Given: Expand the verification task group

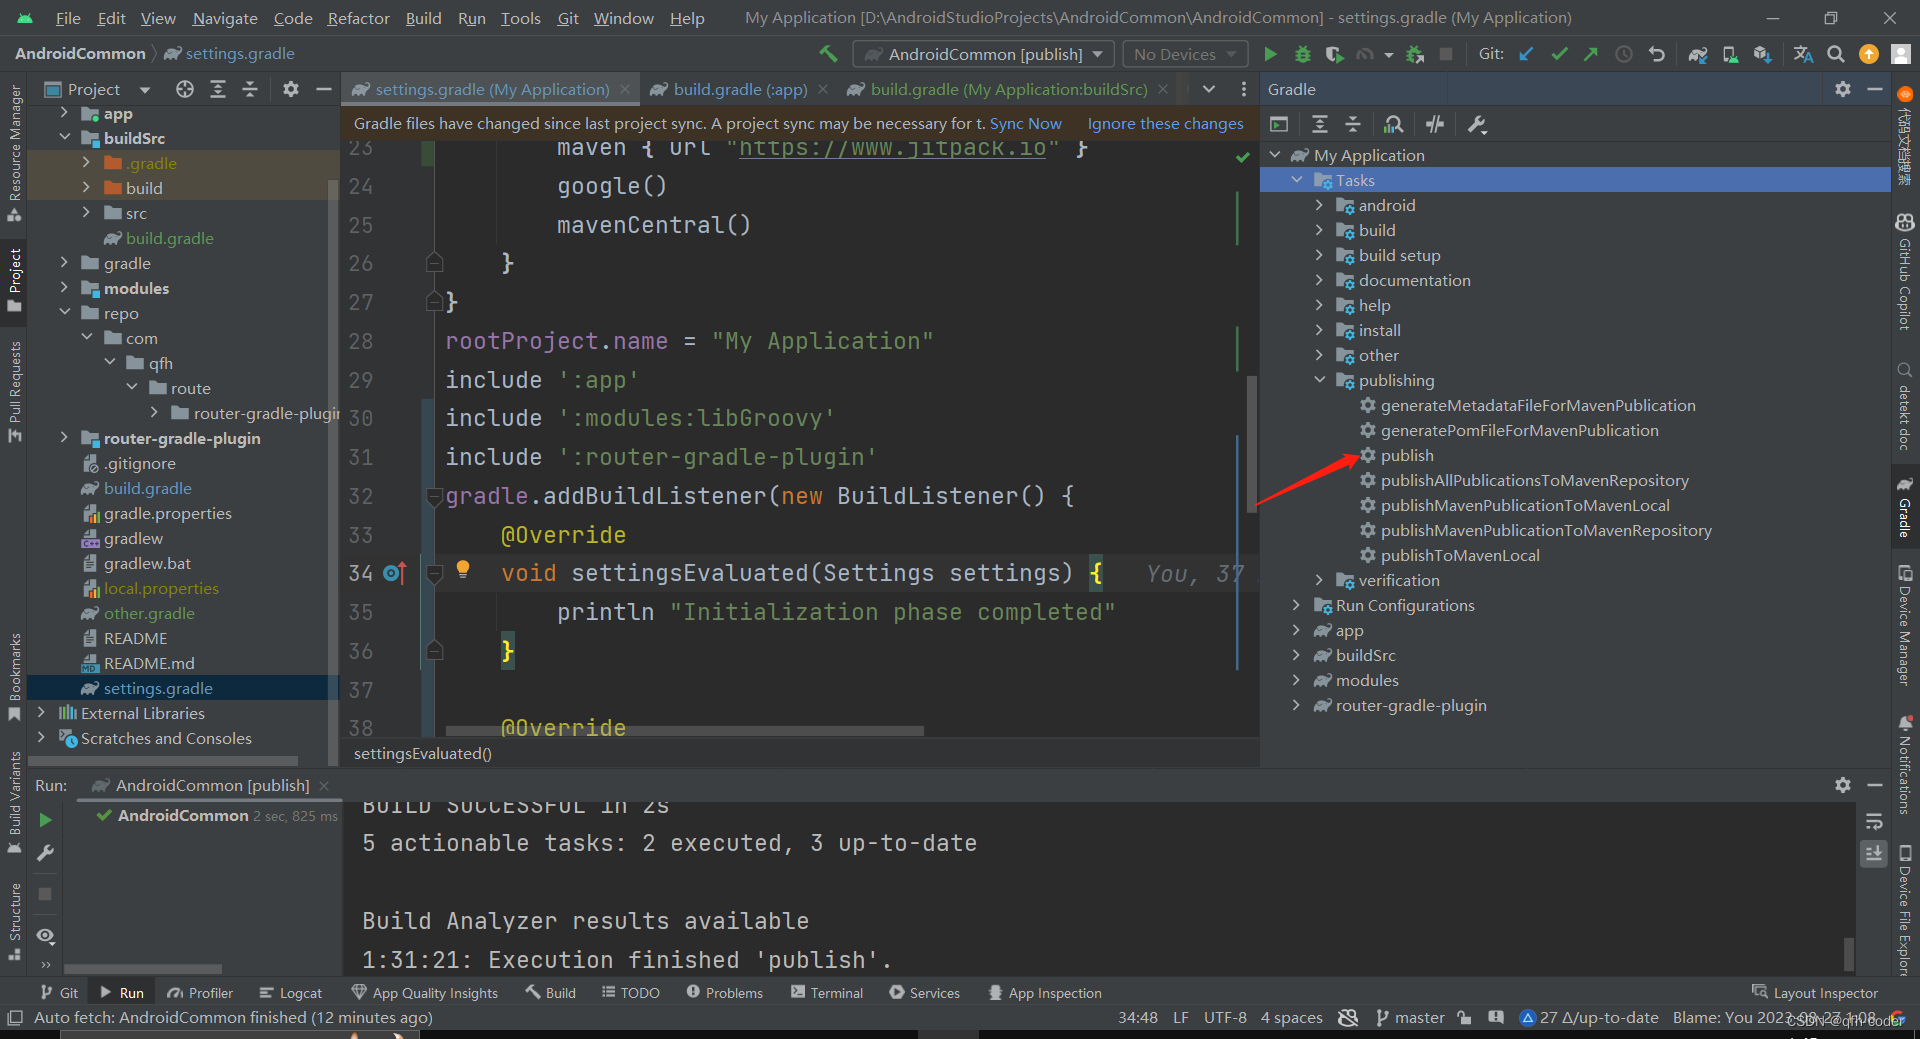Looking at the screenshot, I should pos(1319,580).
